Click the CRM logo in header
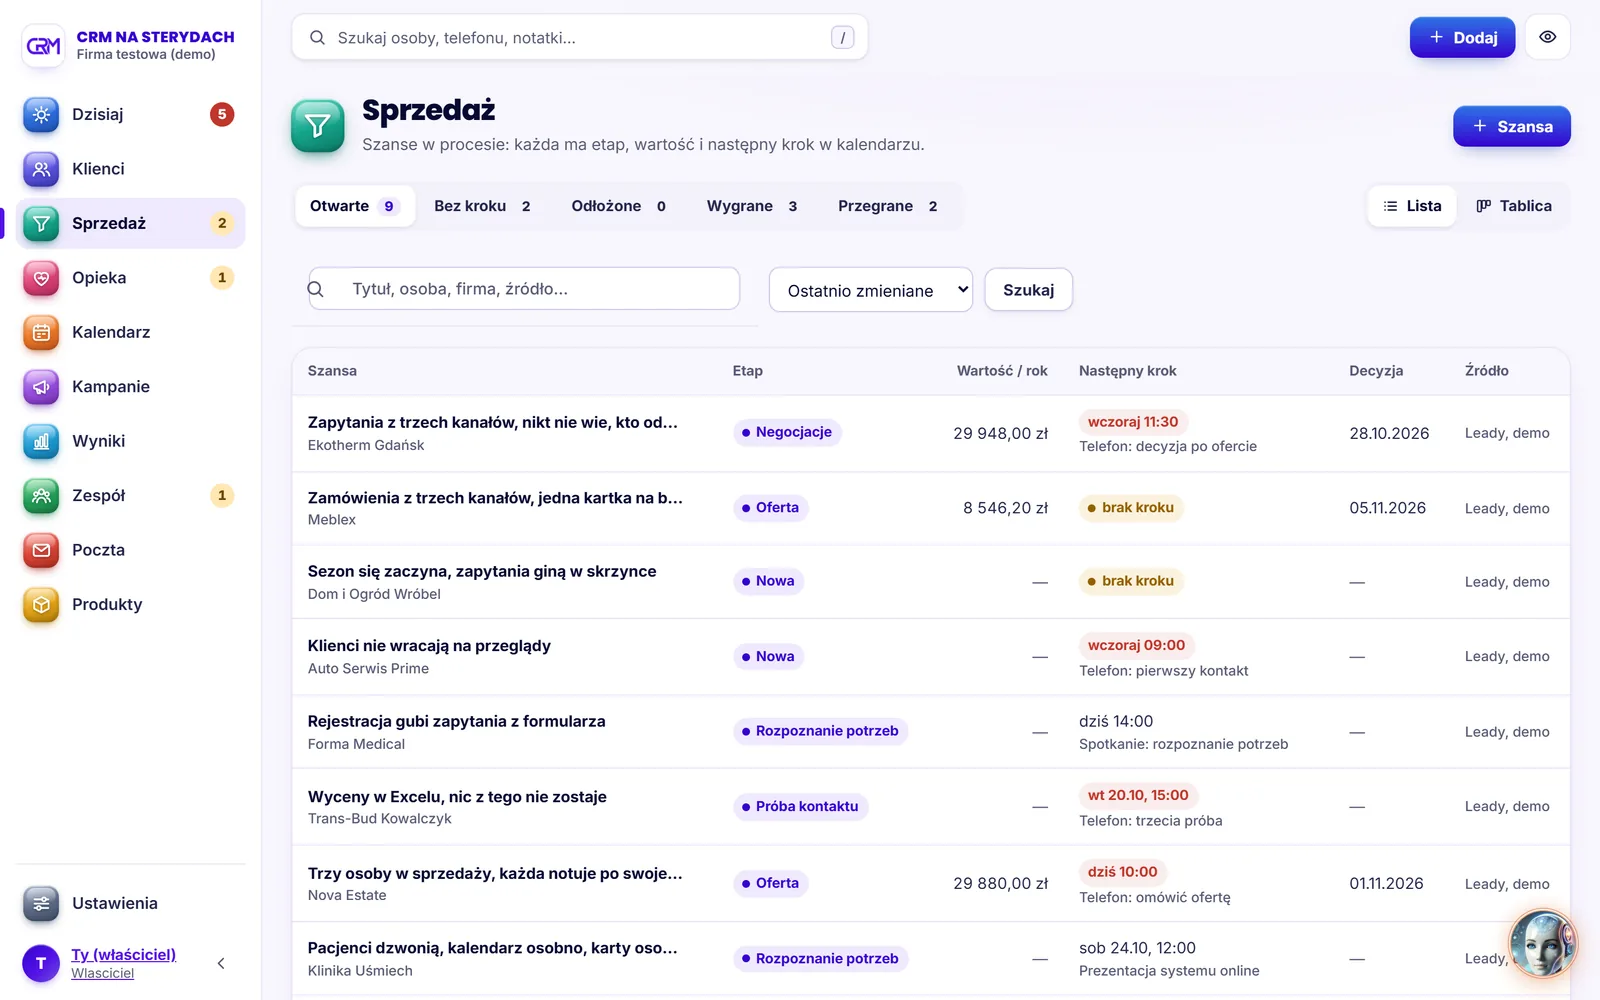Screen dimensions: 1600x1000 coord(43,45)
